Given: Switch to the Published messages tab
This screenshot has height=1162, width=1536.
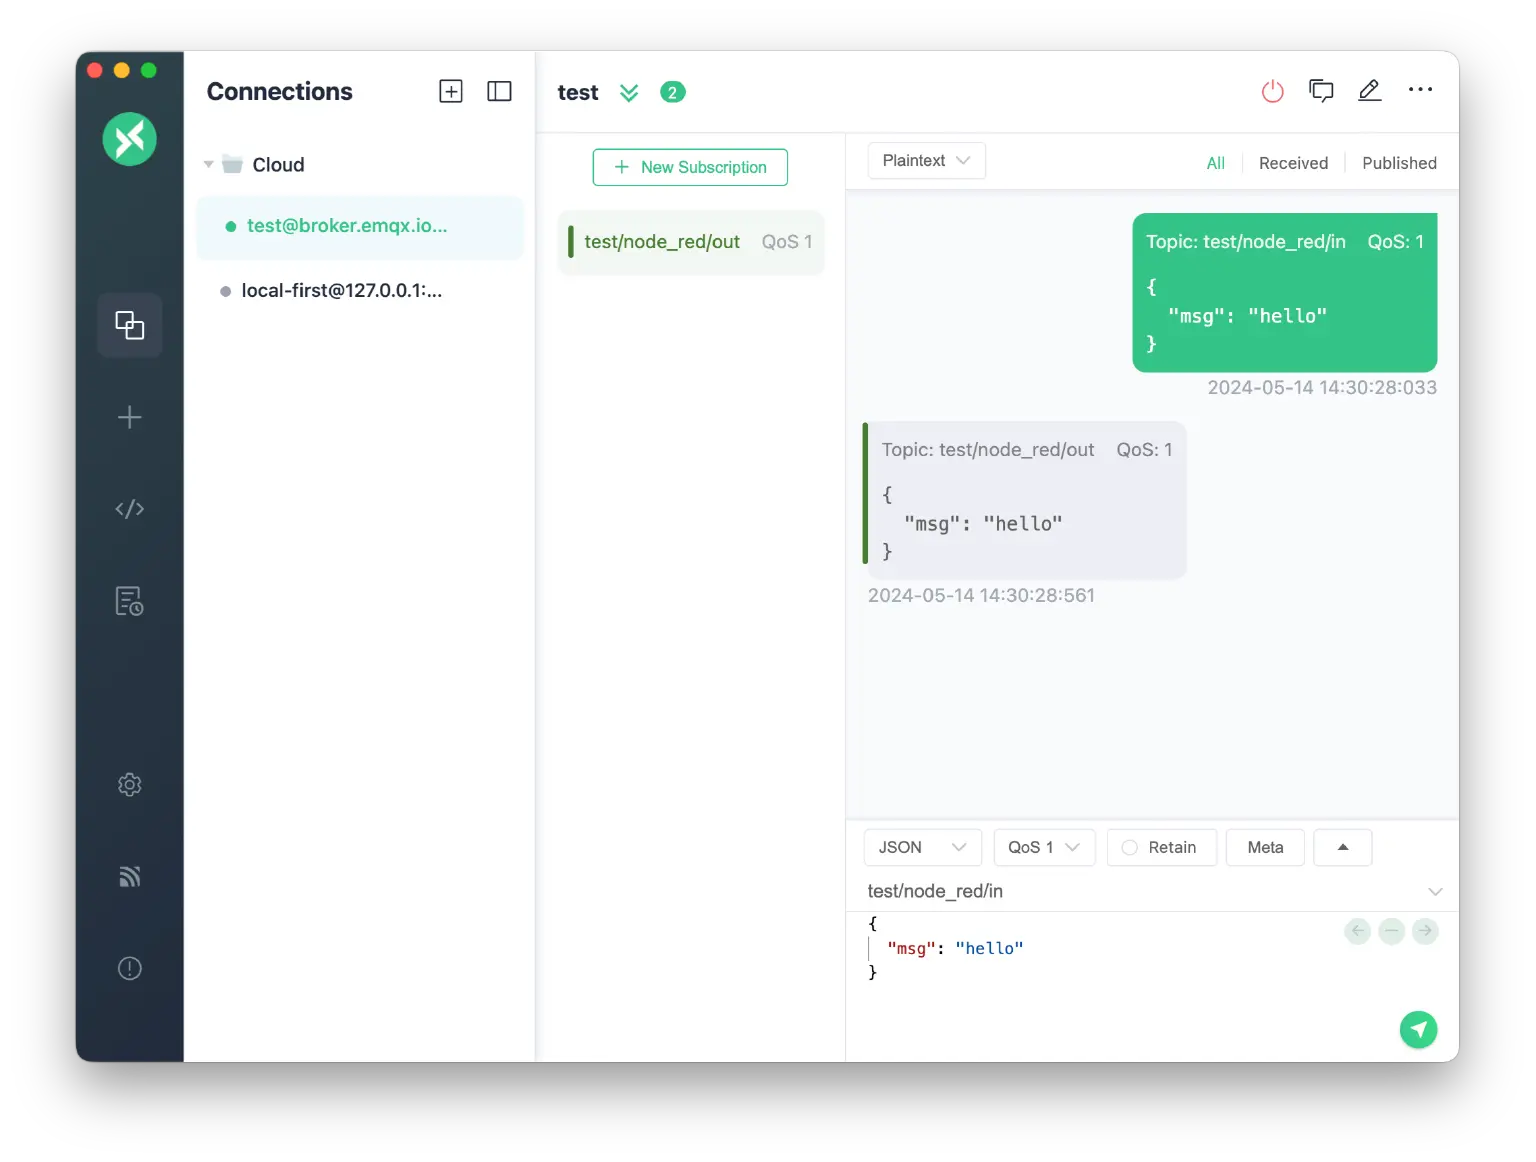Looking at the screenshot, I should pos(1398,162).
